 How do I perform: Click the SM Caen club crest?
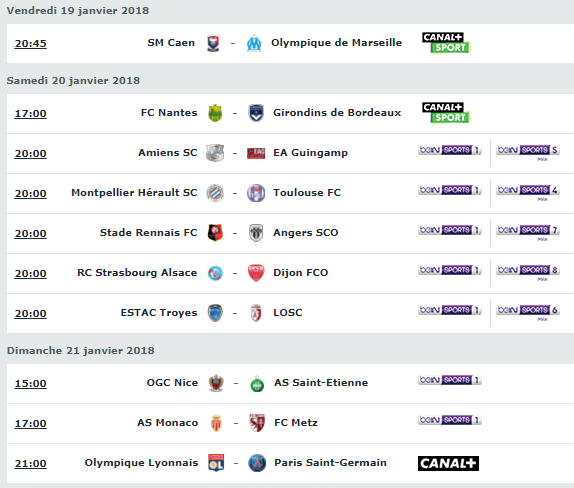coord(213,43)
